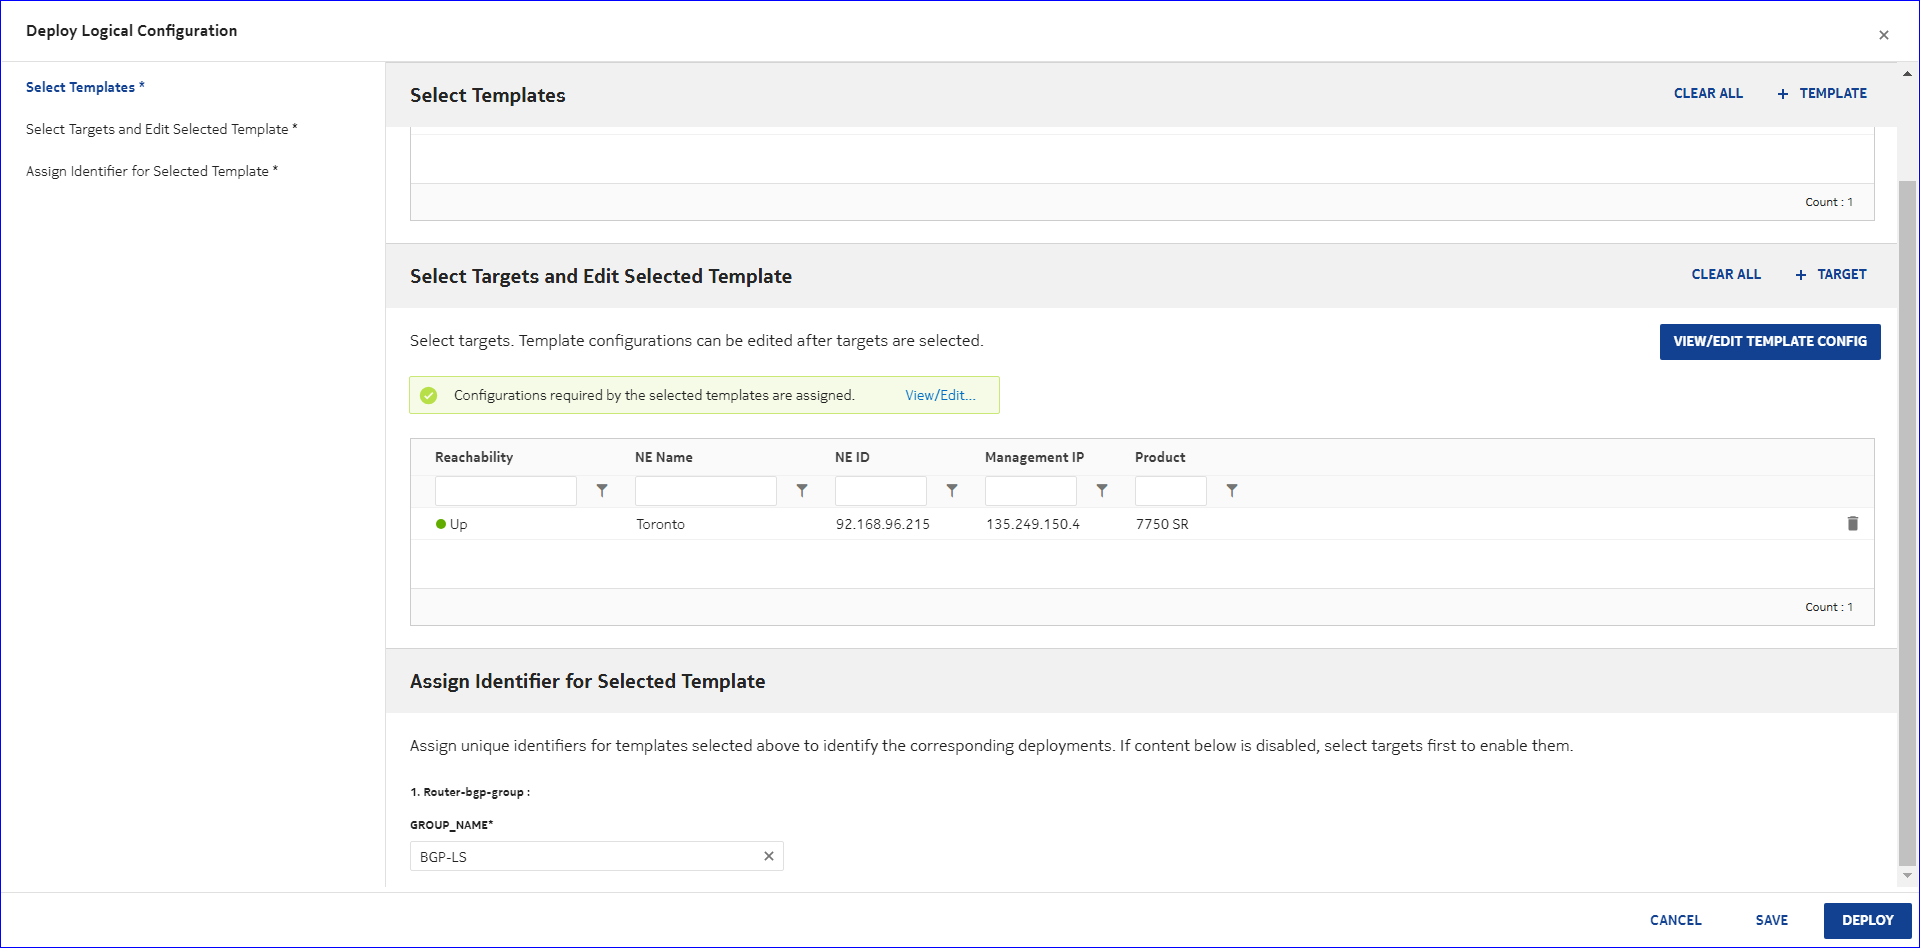Screen dimensions: 1920x948
Task: Click CLEAR ALL in Select Templates header
Action: pos(1708,93)
